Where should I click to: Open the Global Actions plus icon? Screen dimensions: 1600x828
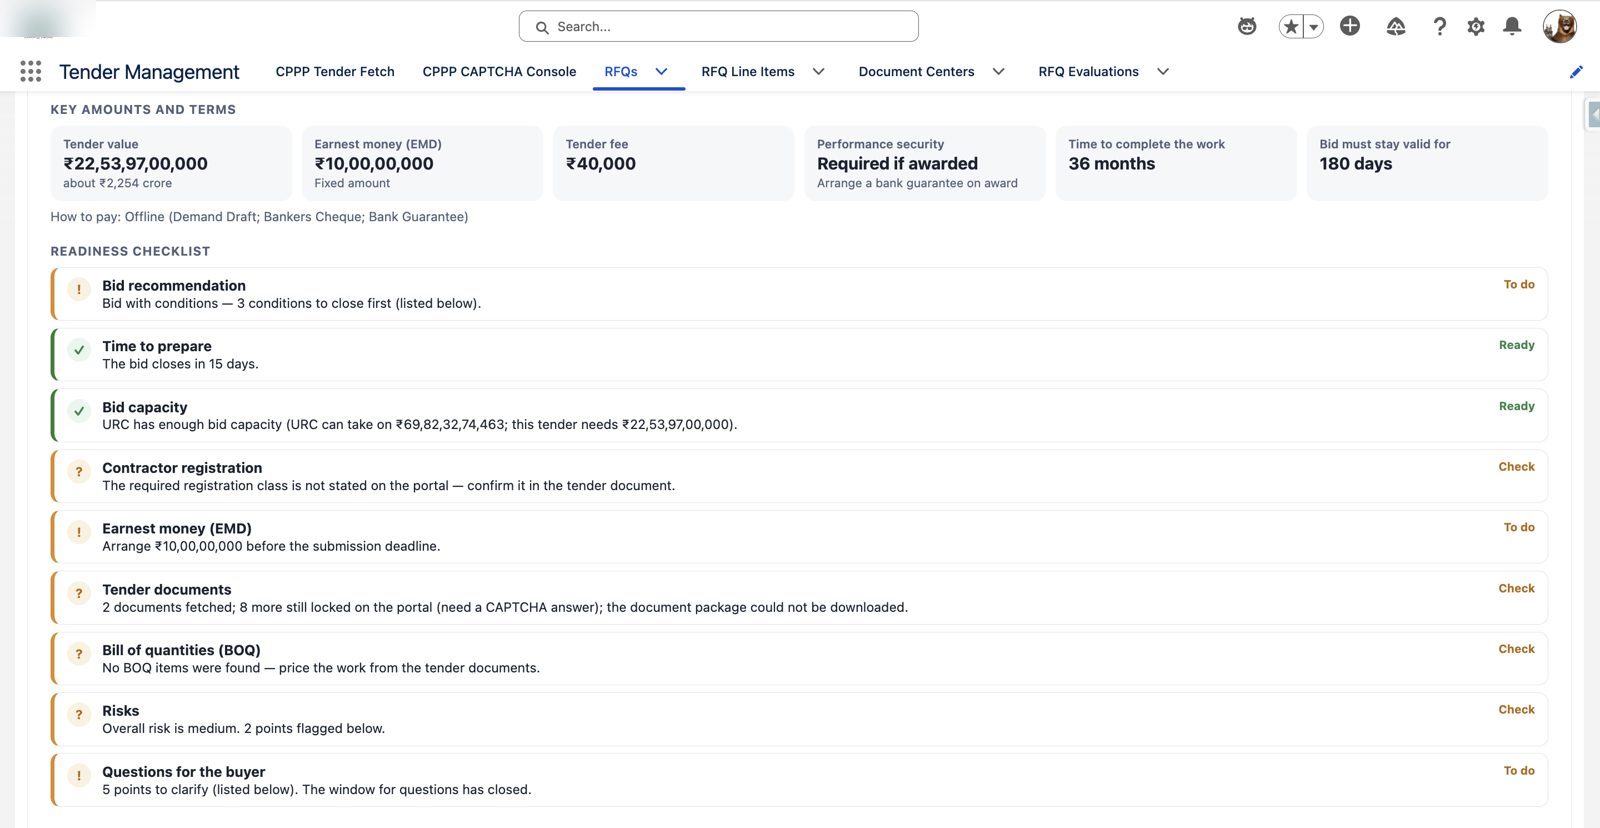point(1350,26)
